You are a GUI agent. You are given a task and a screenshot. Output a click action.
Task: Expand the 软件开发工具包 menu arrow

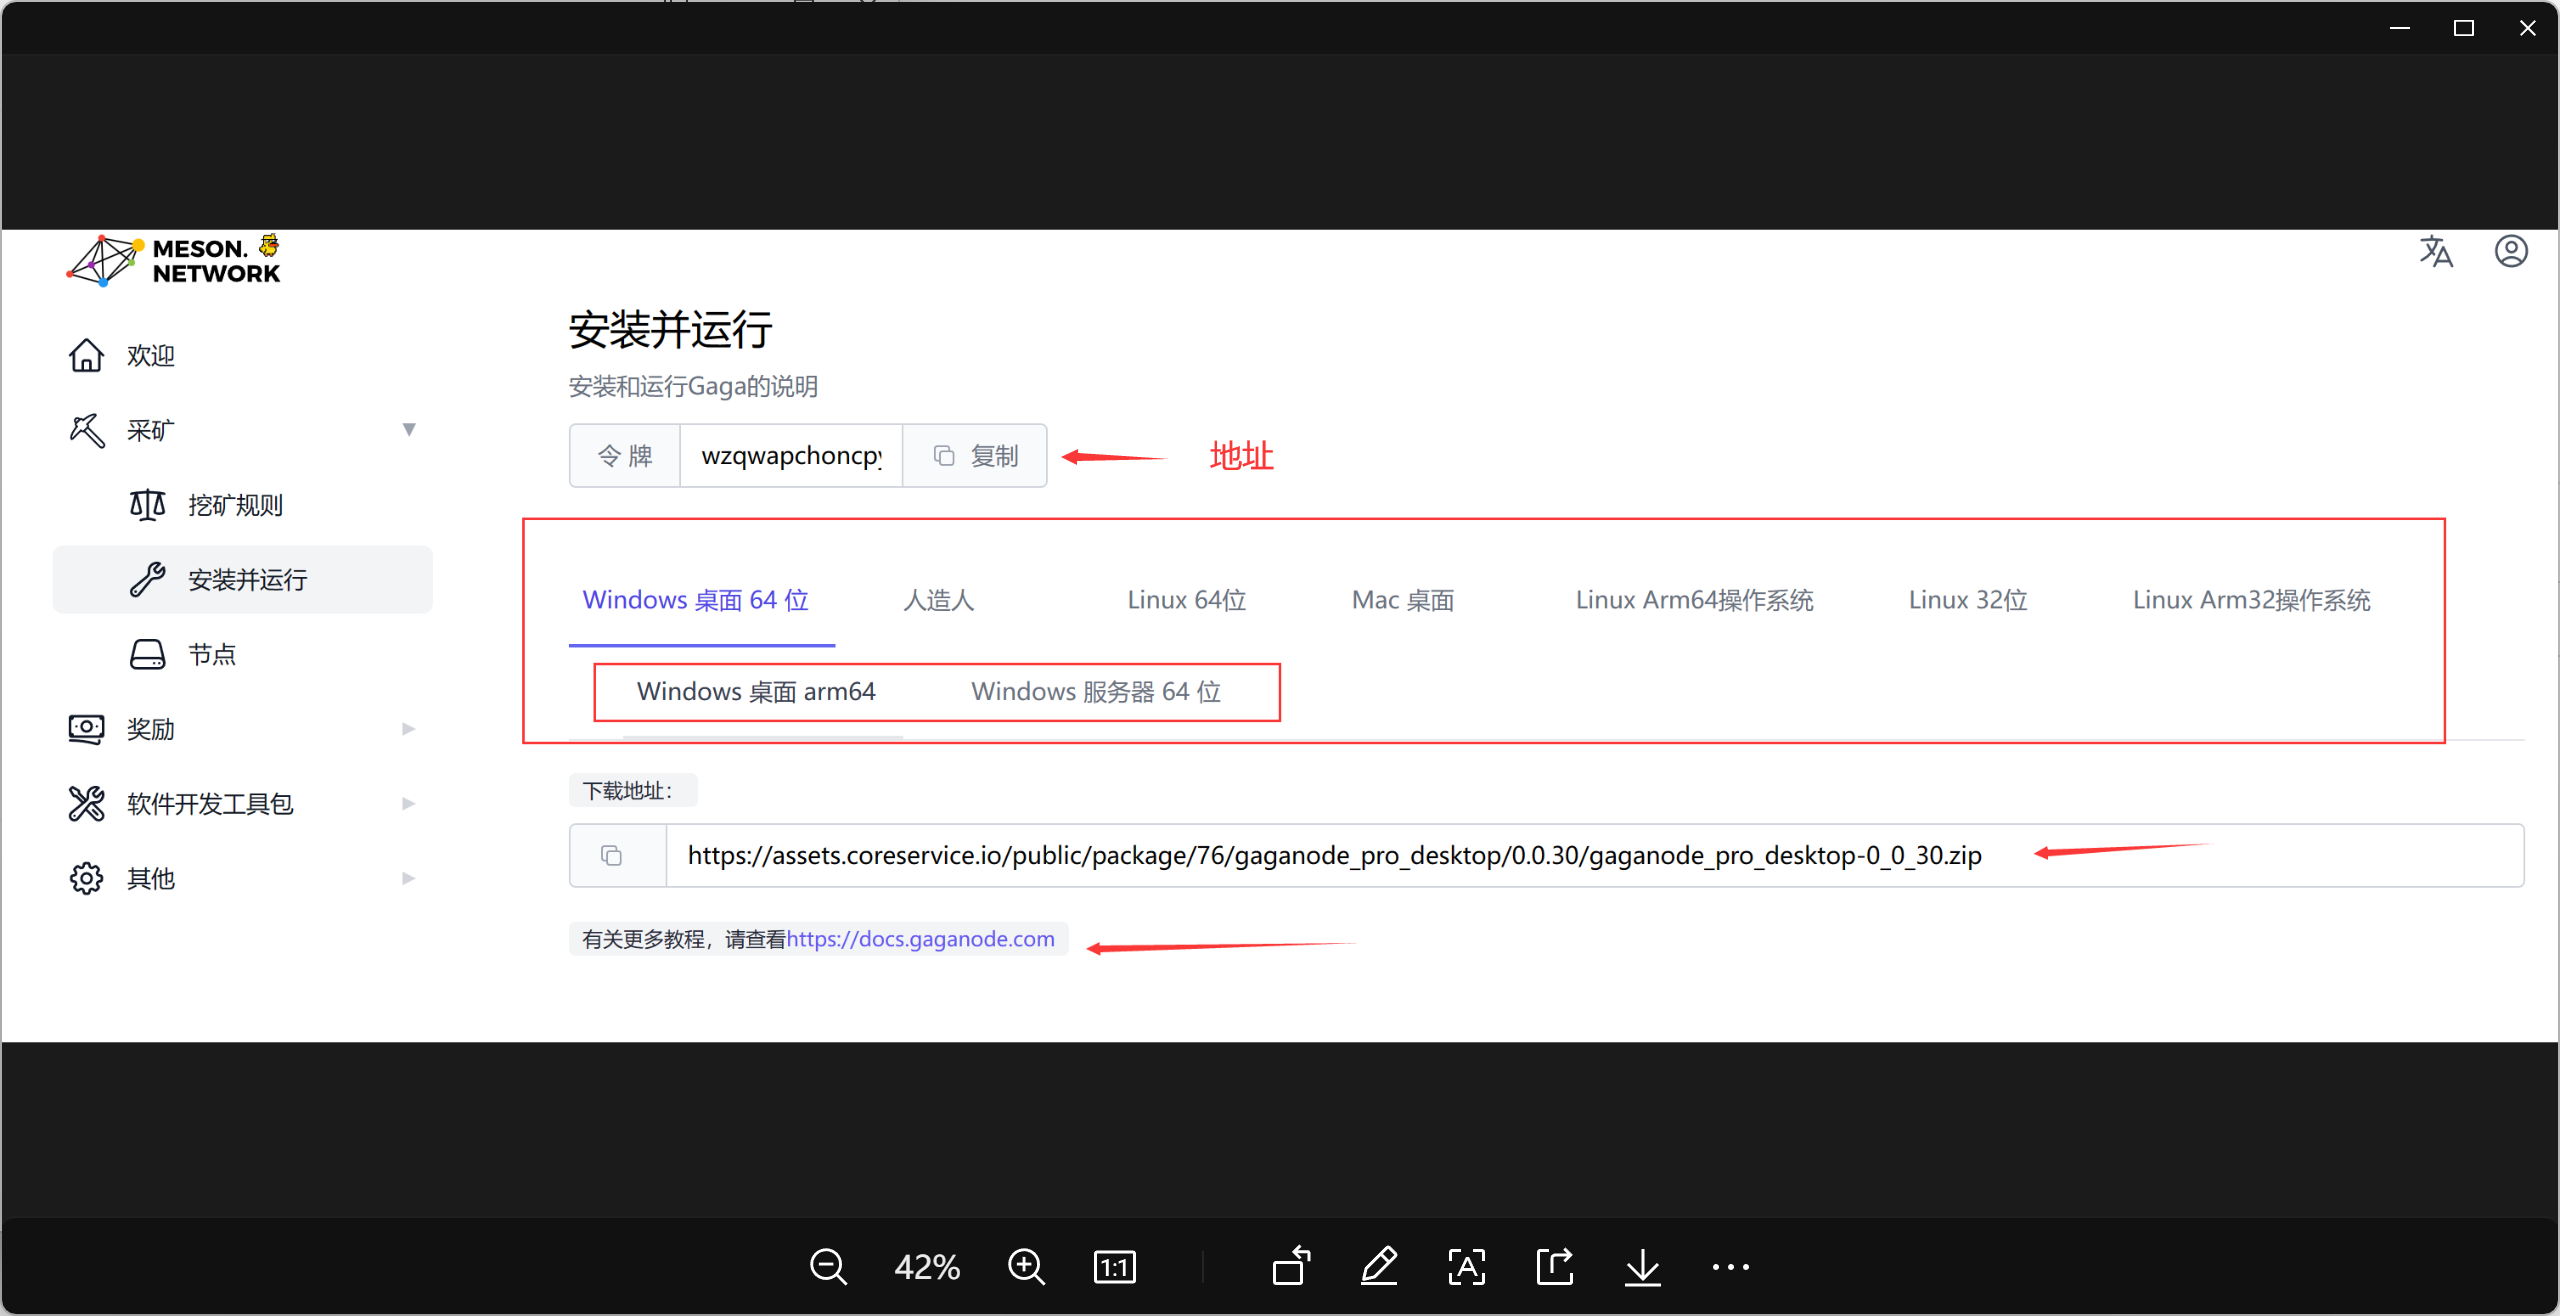click(408, 804)
